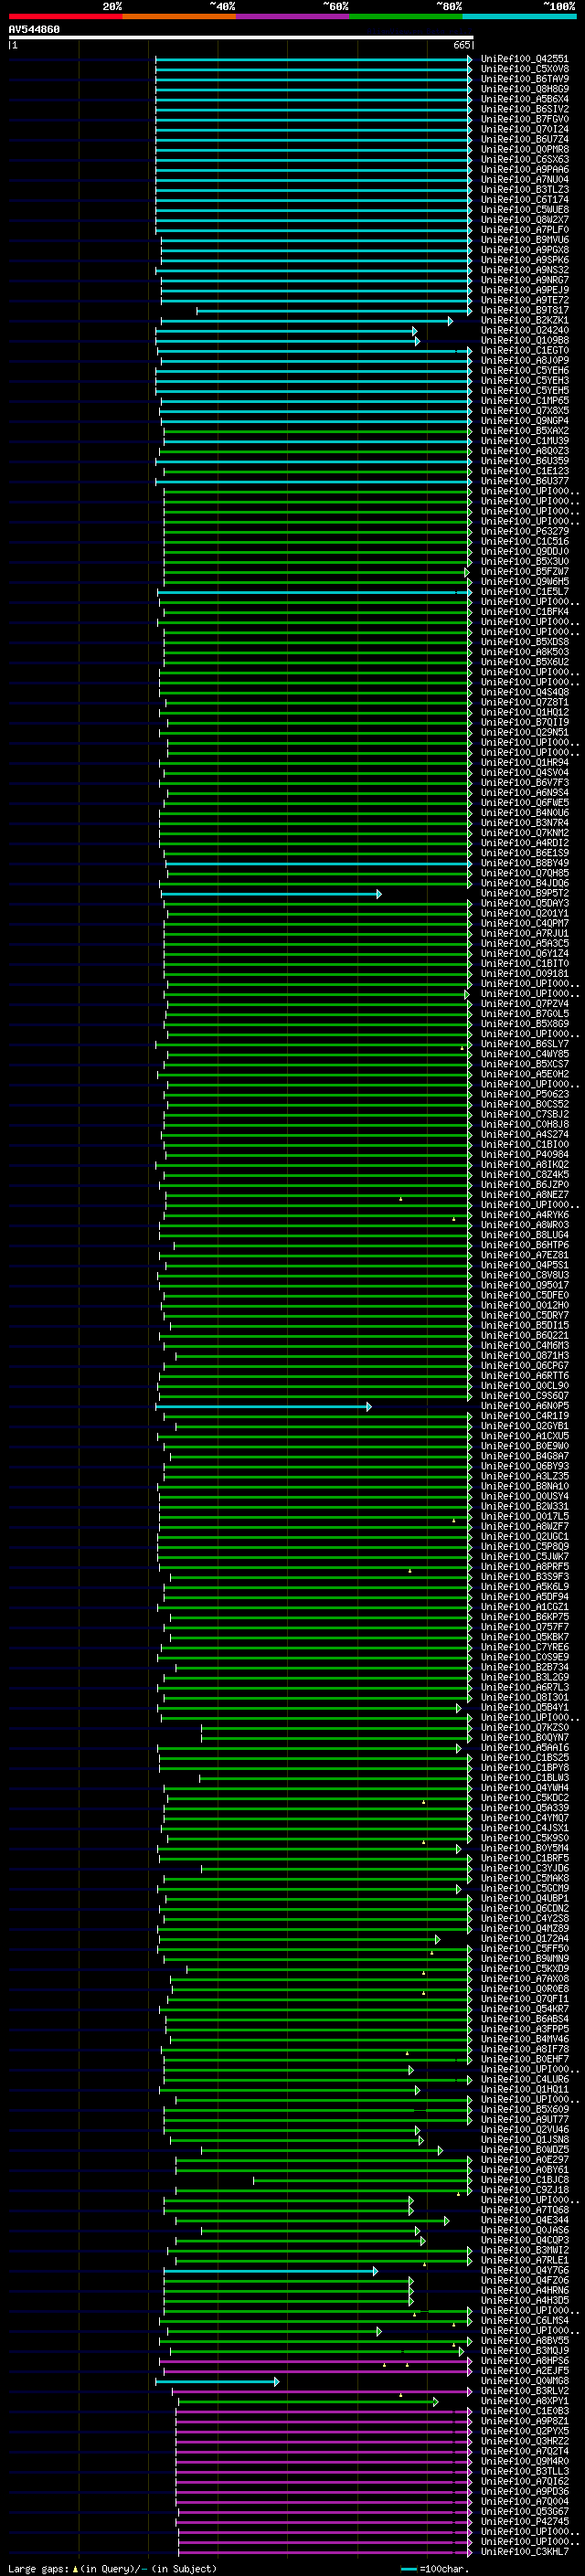
Task: Click the =100char. scale legend
Action: pos(436,2568)
